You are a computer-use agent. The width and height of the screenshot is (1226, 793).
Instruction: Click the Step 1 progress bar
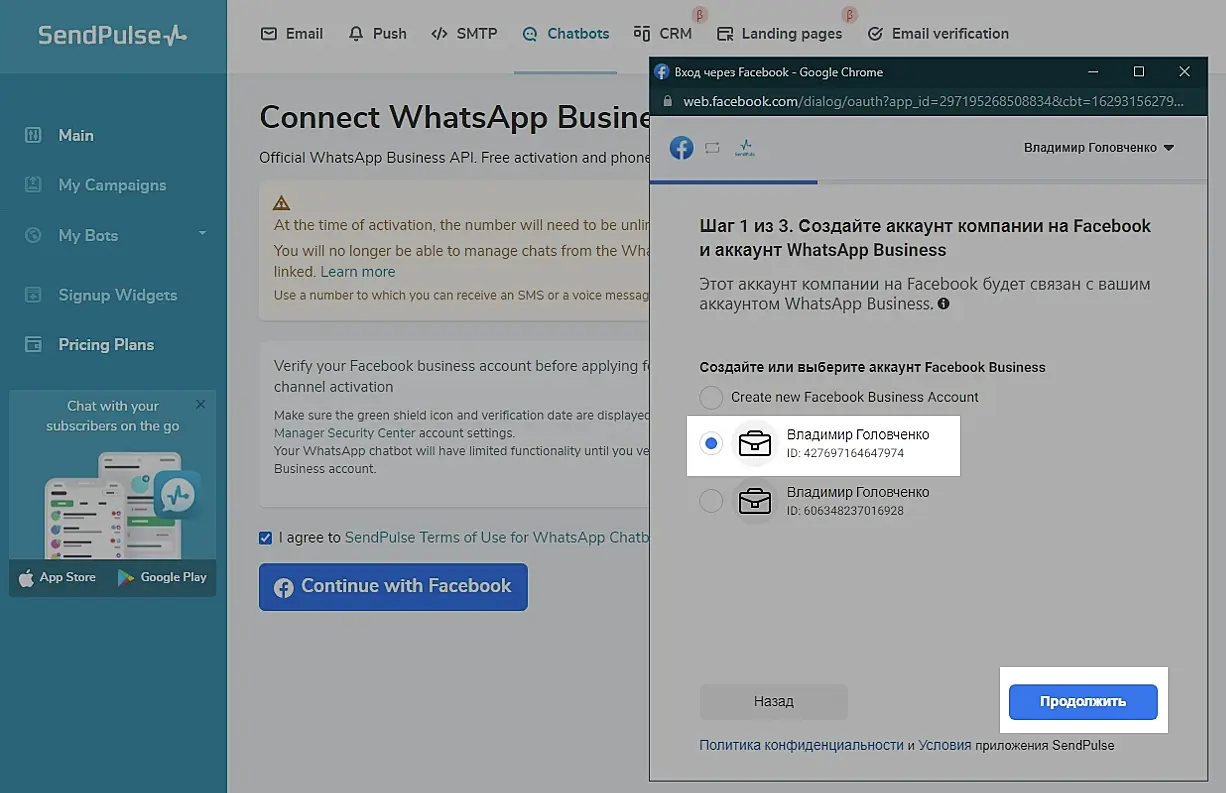733,182
